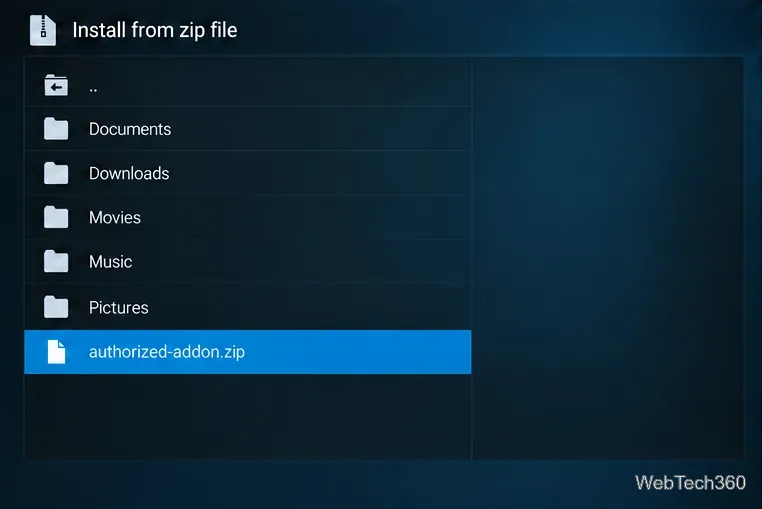Click the Documents folder icon
The width and height of the screenshot is (762, 509).
56,129
